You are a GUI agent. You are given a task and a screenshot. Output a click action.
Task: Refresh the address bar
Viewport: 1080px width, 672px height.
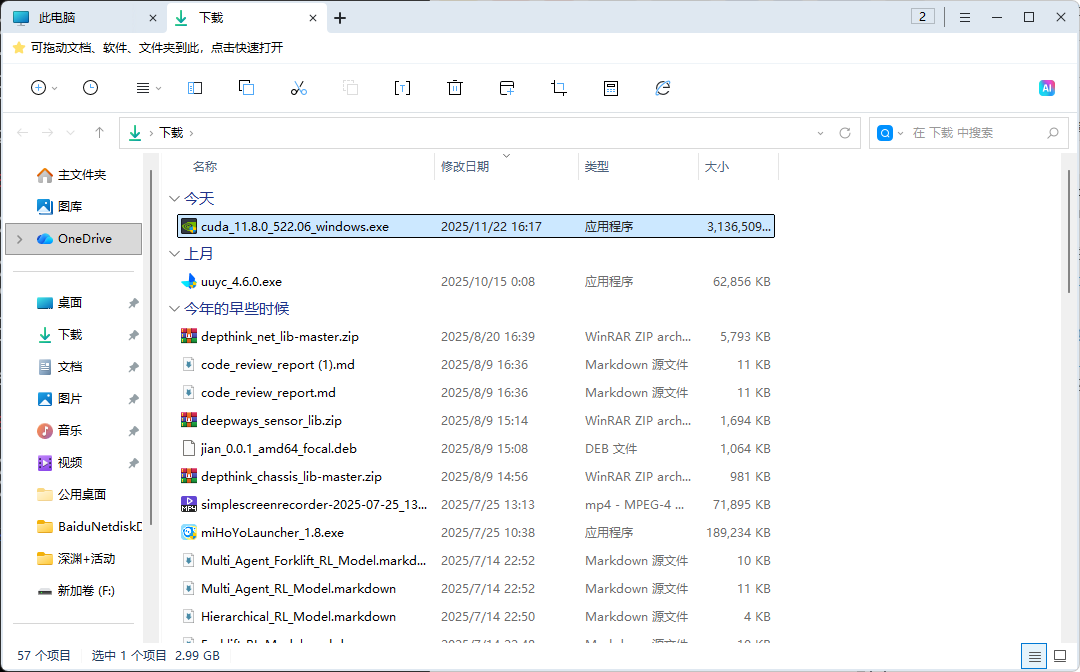[844, 133]
